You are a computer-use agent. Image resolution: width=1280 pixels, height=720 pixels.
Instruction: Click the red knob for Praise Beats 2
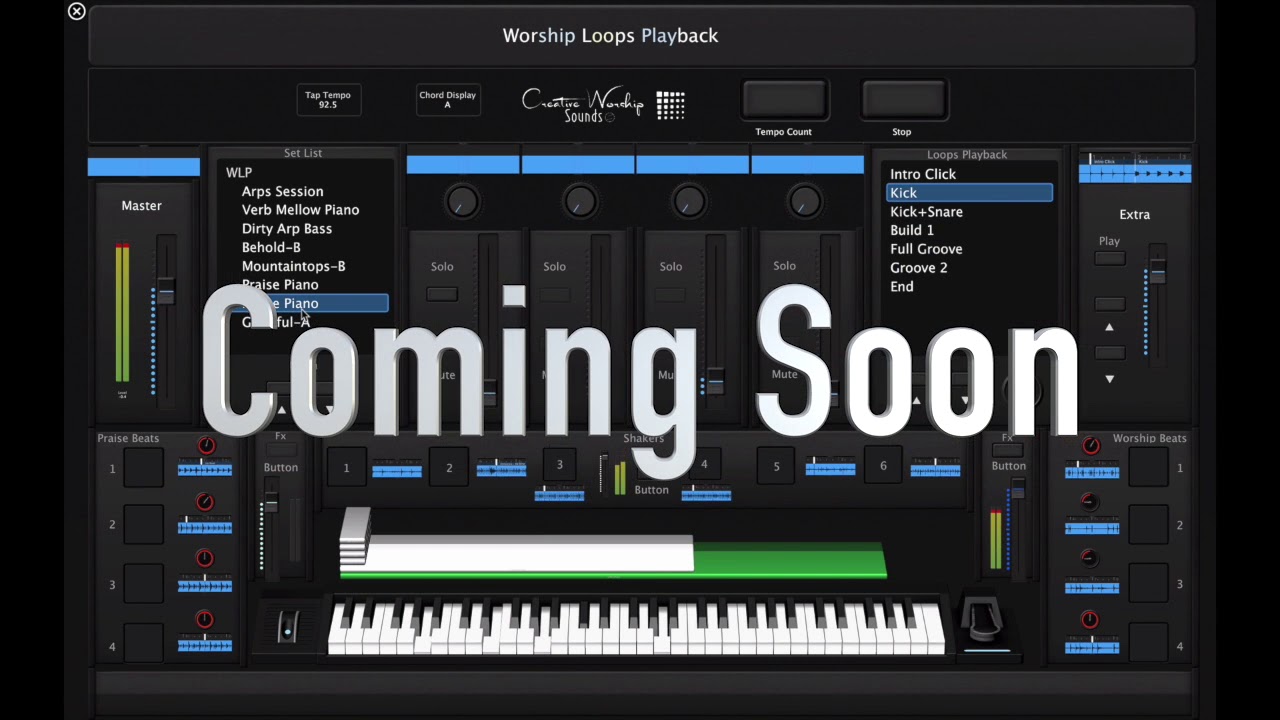point(204,502)
